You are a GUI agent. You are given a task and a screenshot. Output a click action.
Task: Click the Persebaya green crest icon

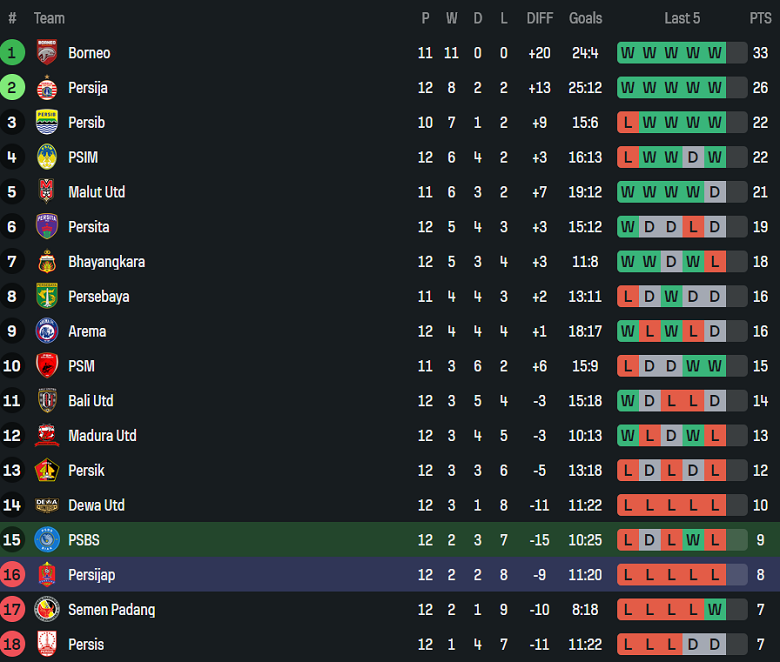[x=47, y=296]
